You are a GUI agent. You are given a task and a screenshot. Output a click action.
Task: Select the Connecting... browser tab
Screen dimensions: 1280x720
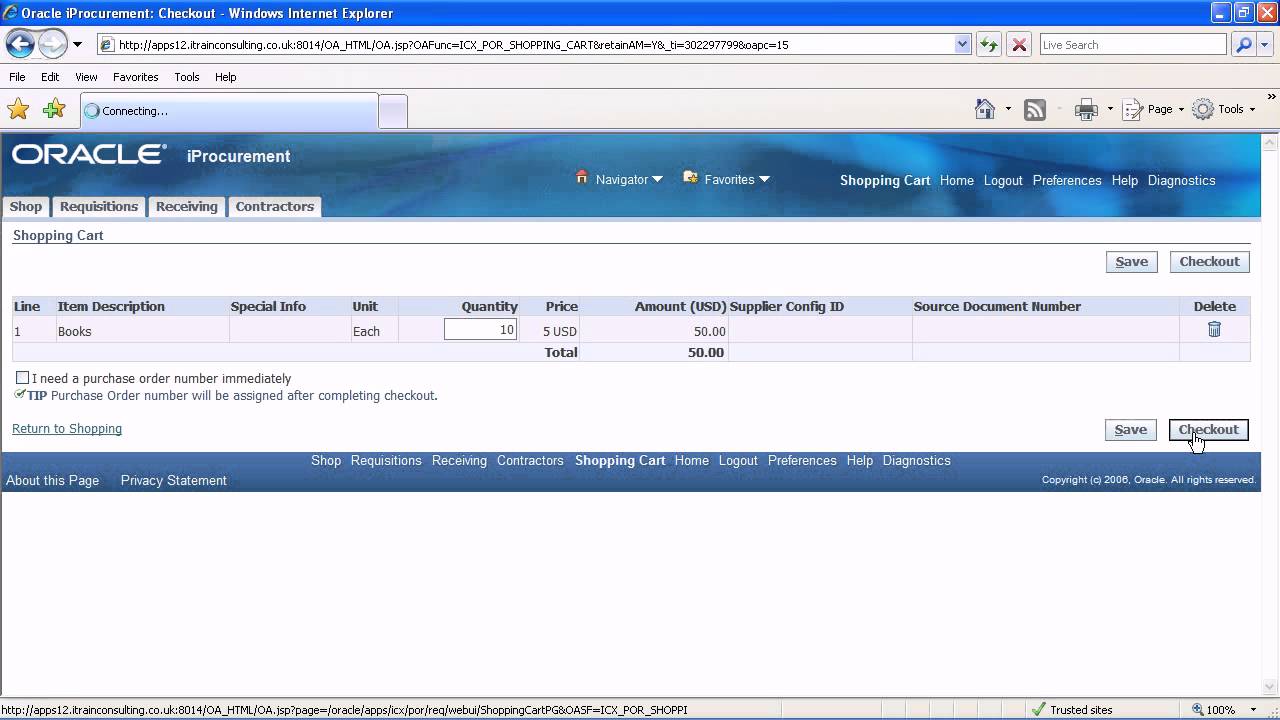228,111
